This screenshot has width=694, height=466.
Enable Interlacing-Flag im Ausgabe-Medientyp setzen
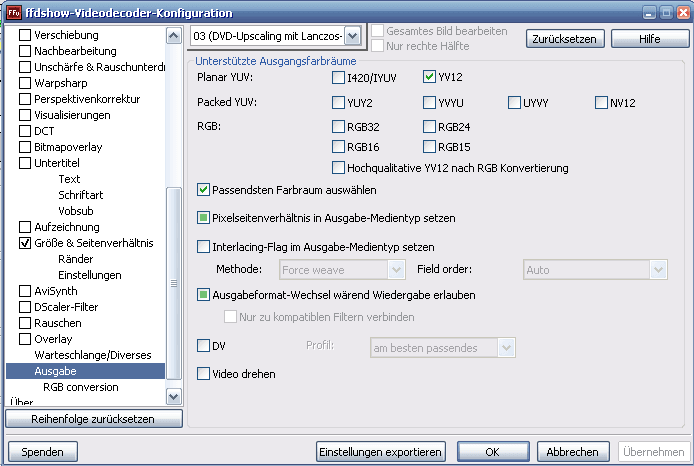point(203,246)
